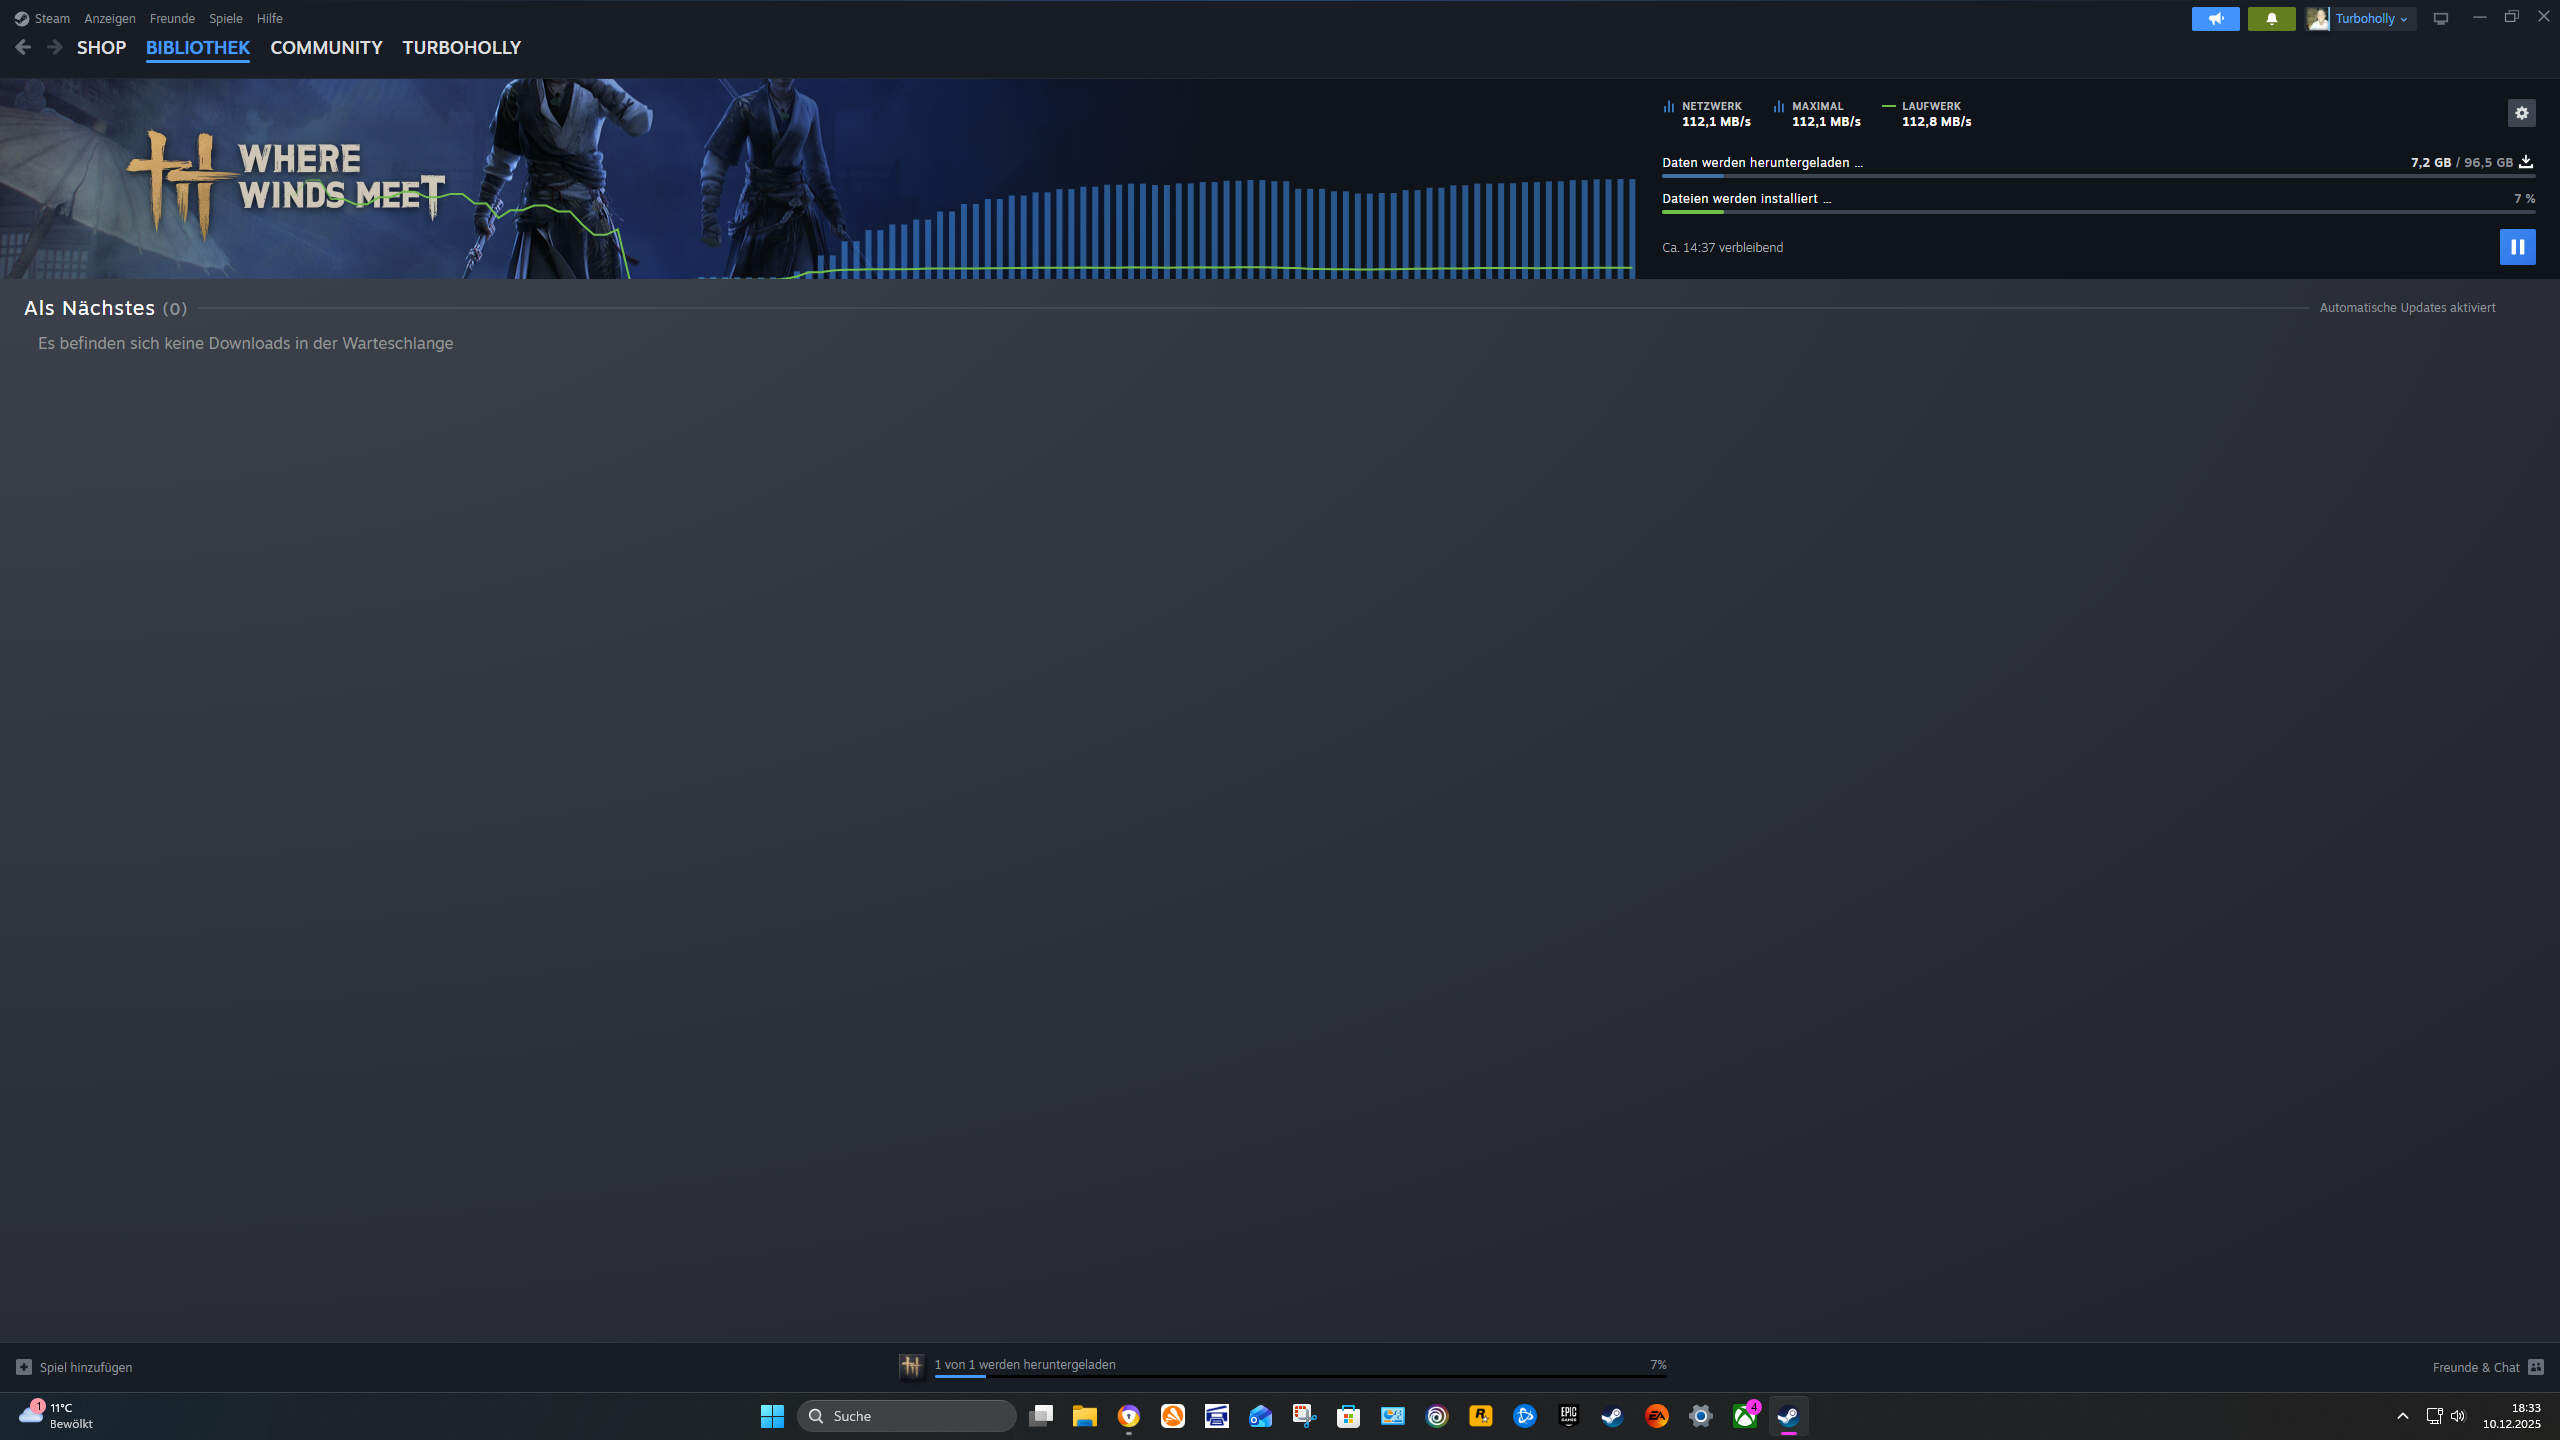
Task: Launch Epic Games from taskbar
Action: click(x=1568, y=1416)
